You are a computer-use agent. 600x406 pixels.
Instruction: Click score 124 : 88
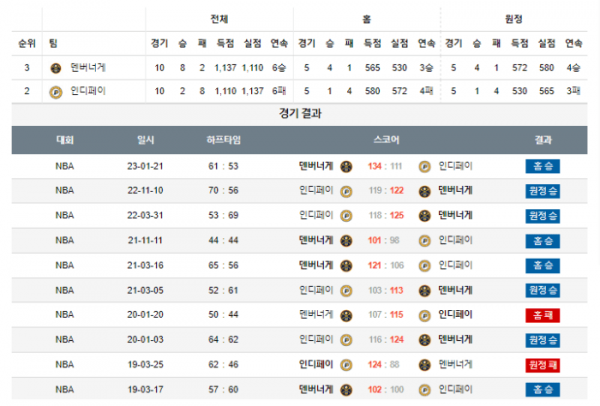pos(383,365)
